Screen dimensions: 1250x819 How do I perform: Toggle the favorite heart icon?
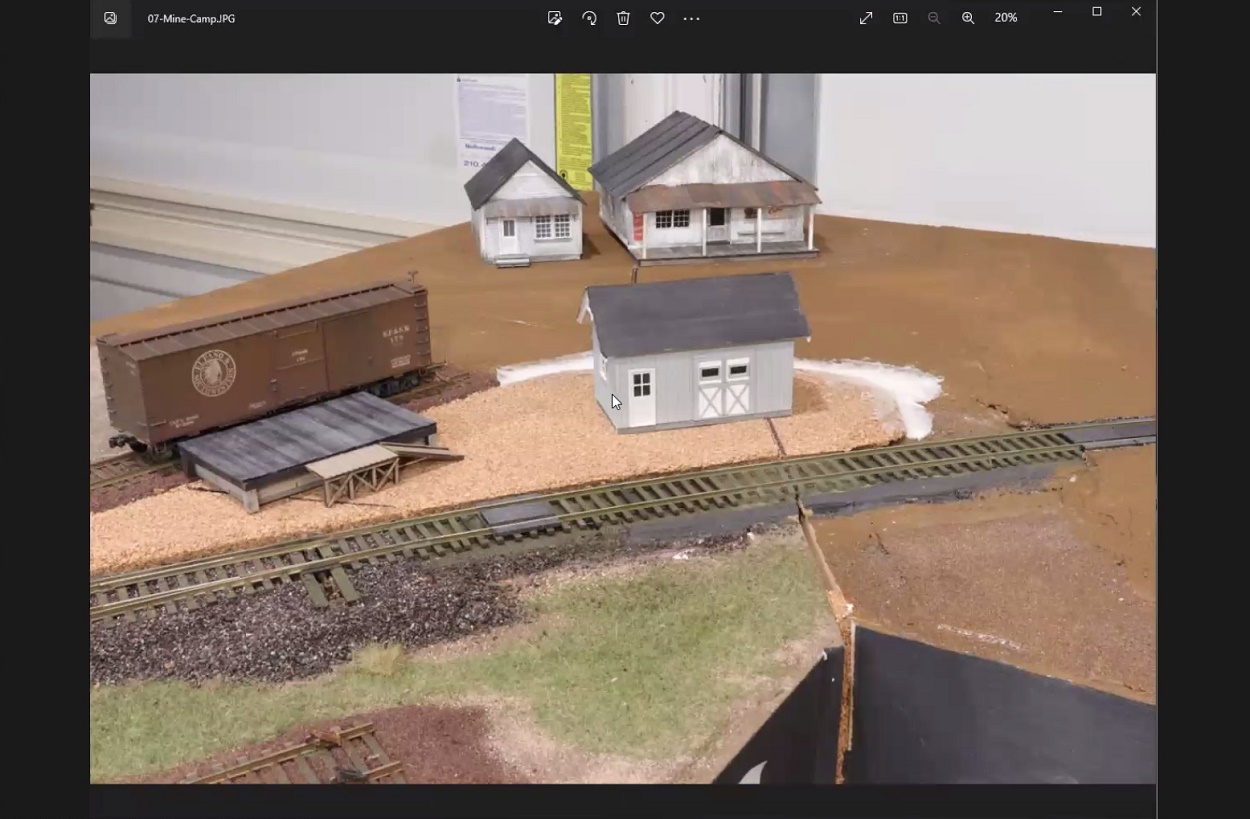657,18
